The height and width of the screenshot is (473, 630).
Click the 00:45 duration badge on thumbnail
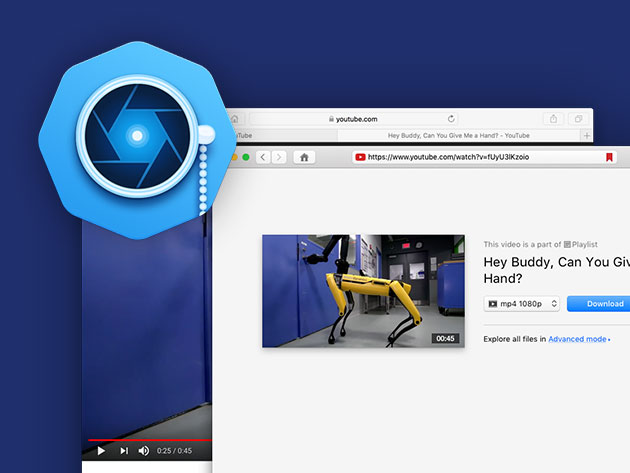point(445,338)
